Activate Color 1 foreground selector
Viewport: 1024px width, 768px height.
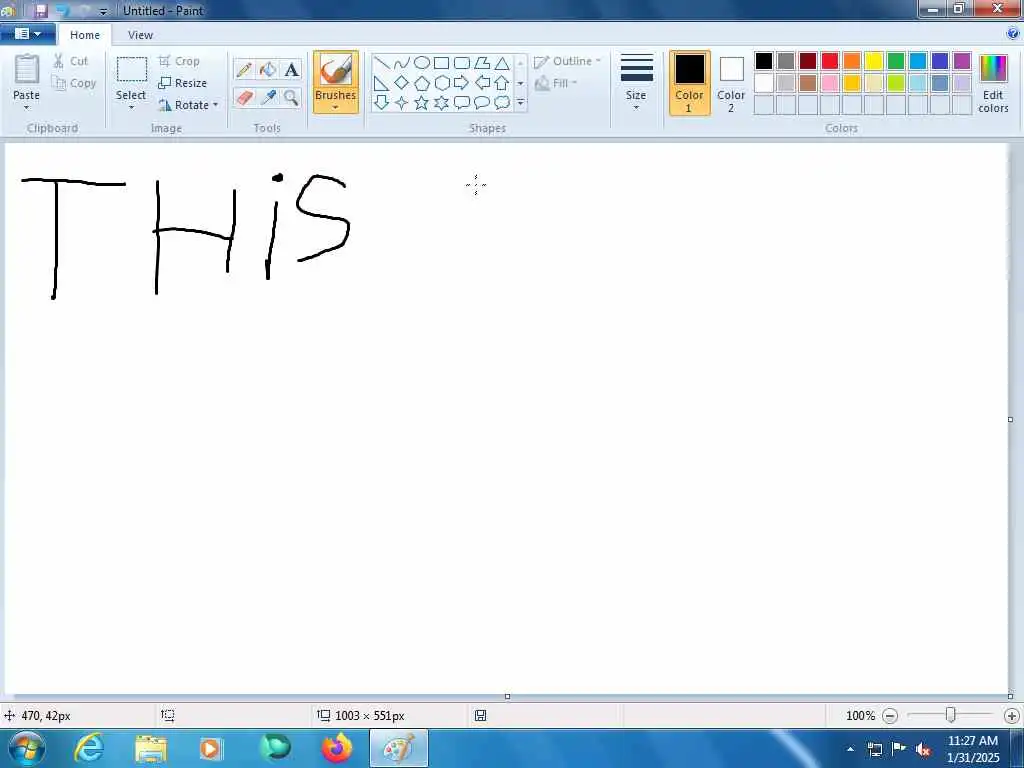(x=689, y=83)
